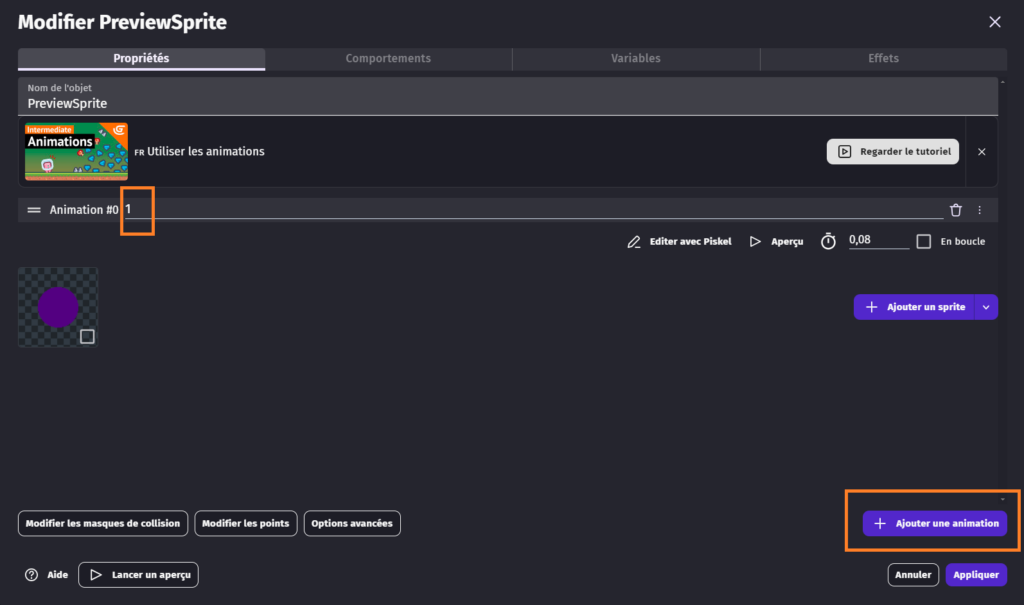The height and width of the screenshot is (605, 1024).
Task: Enable the En boucle checkbox
Action: [x=924, y=242]
